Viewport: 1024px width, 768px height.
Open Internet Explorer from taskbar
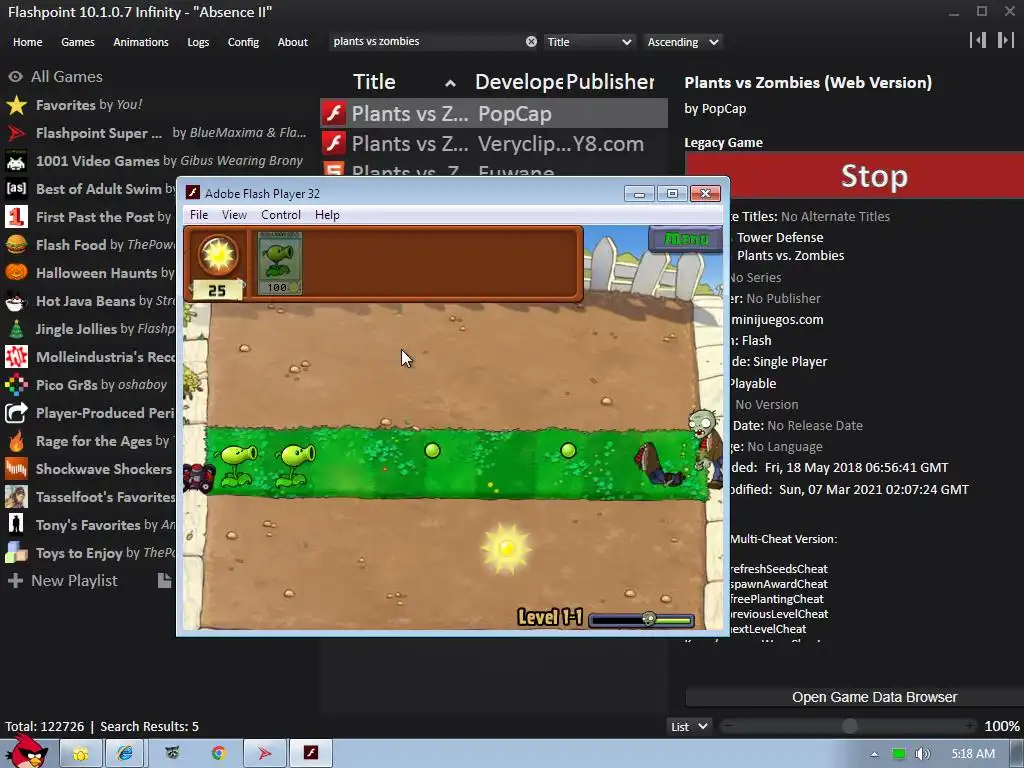[125, 754]
